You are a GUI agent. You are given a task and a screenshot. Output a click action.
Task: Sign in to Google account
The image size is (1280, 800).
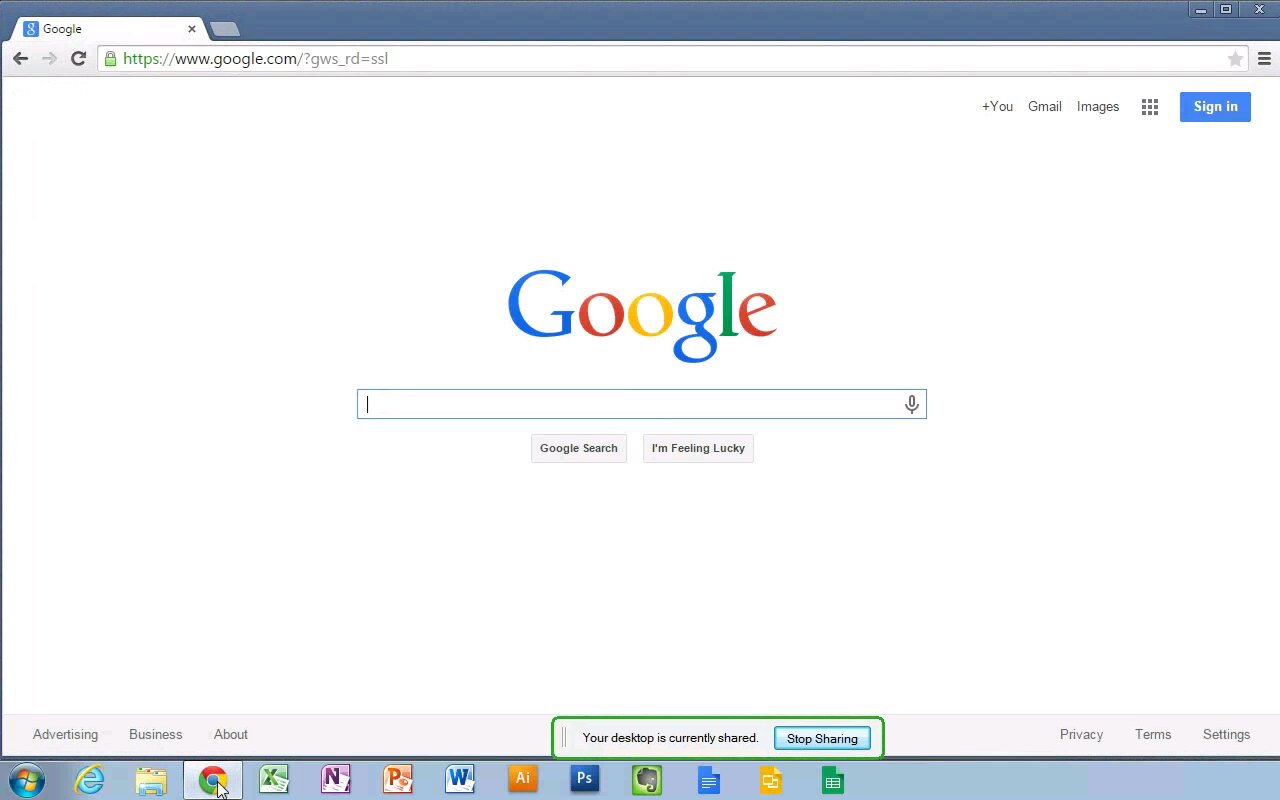[1215, 107]
